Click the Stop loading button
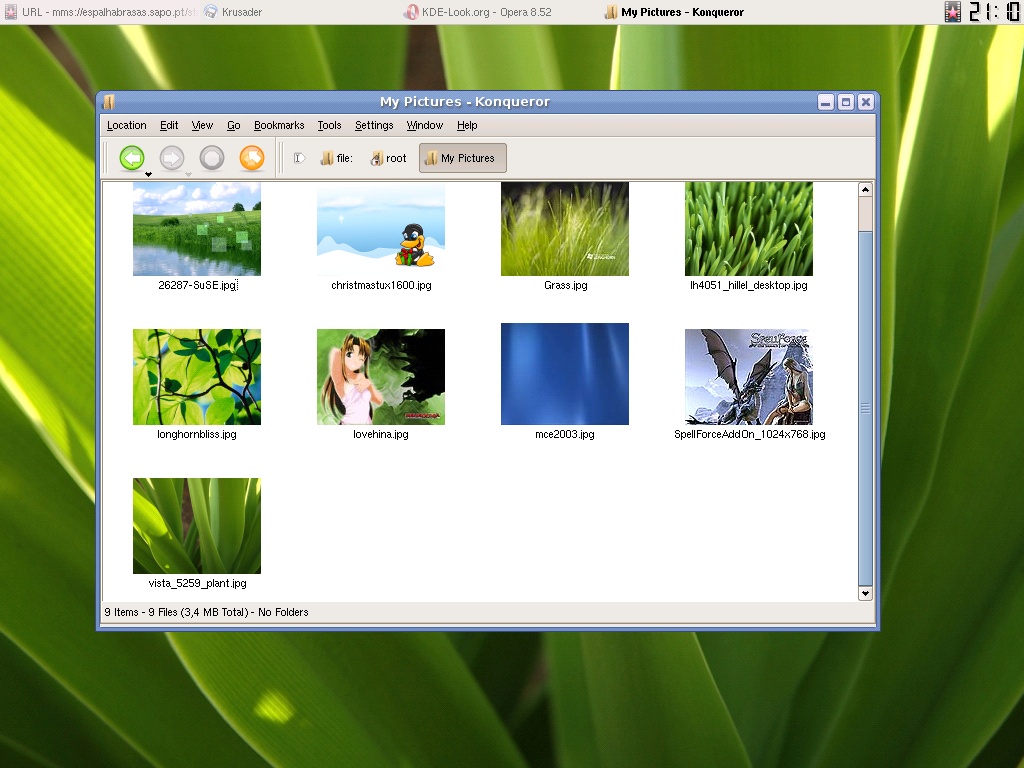The width and height of the screenshot is (1024, 768). point(212,158)
